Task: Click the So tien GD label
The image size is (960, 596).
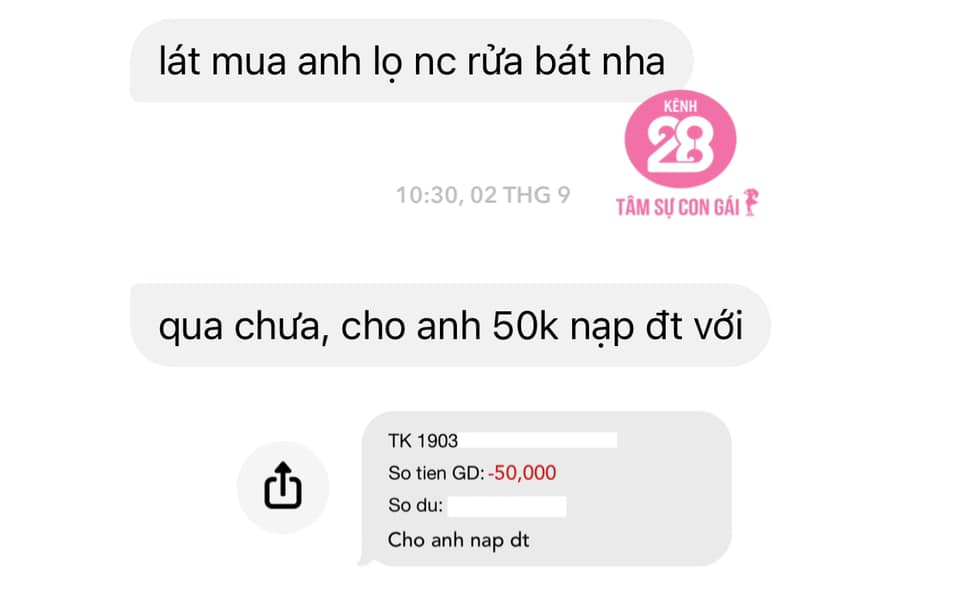Action: click(437, 473)
